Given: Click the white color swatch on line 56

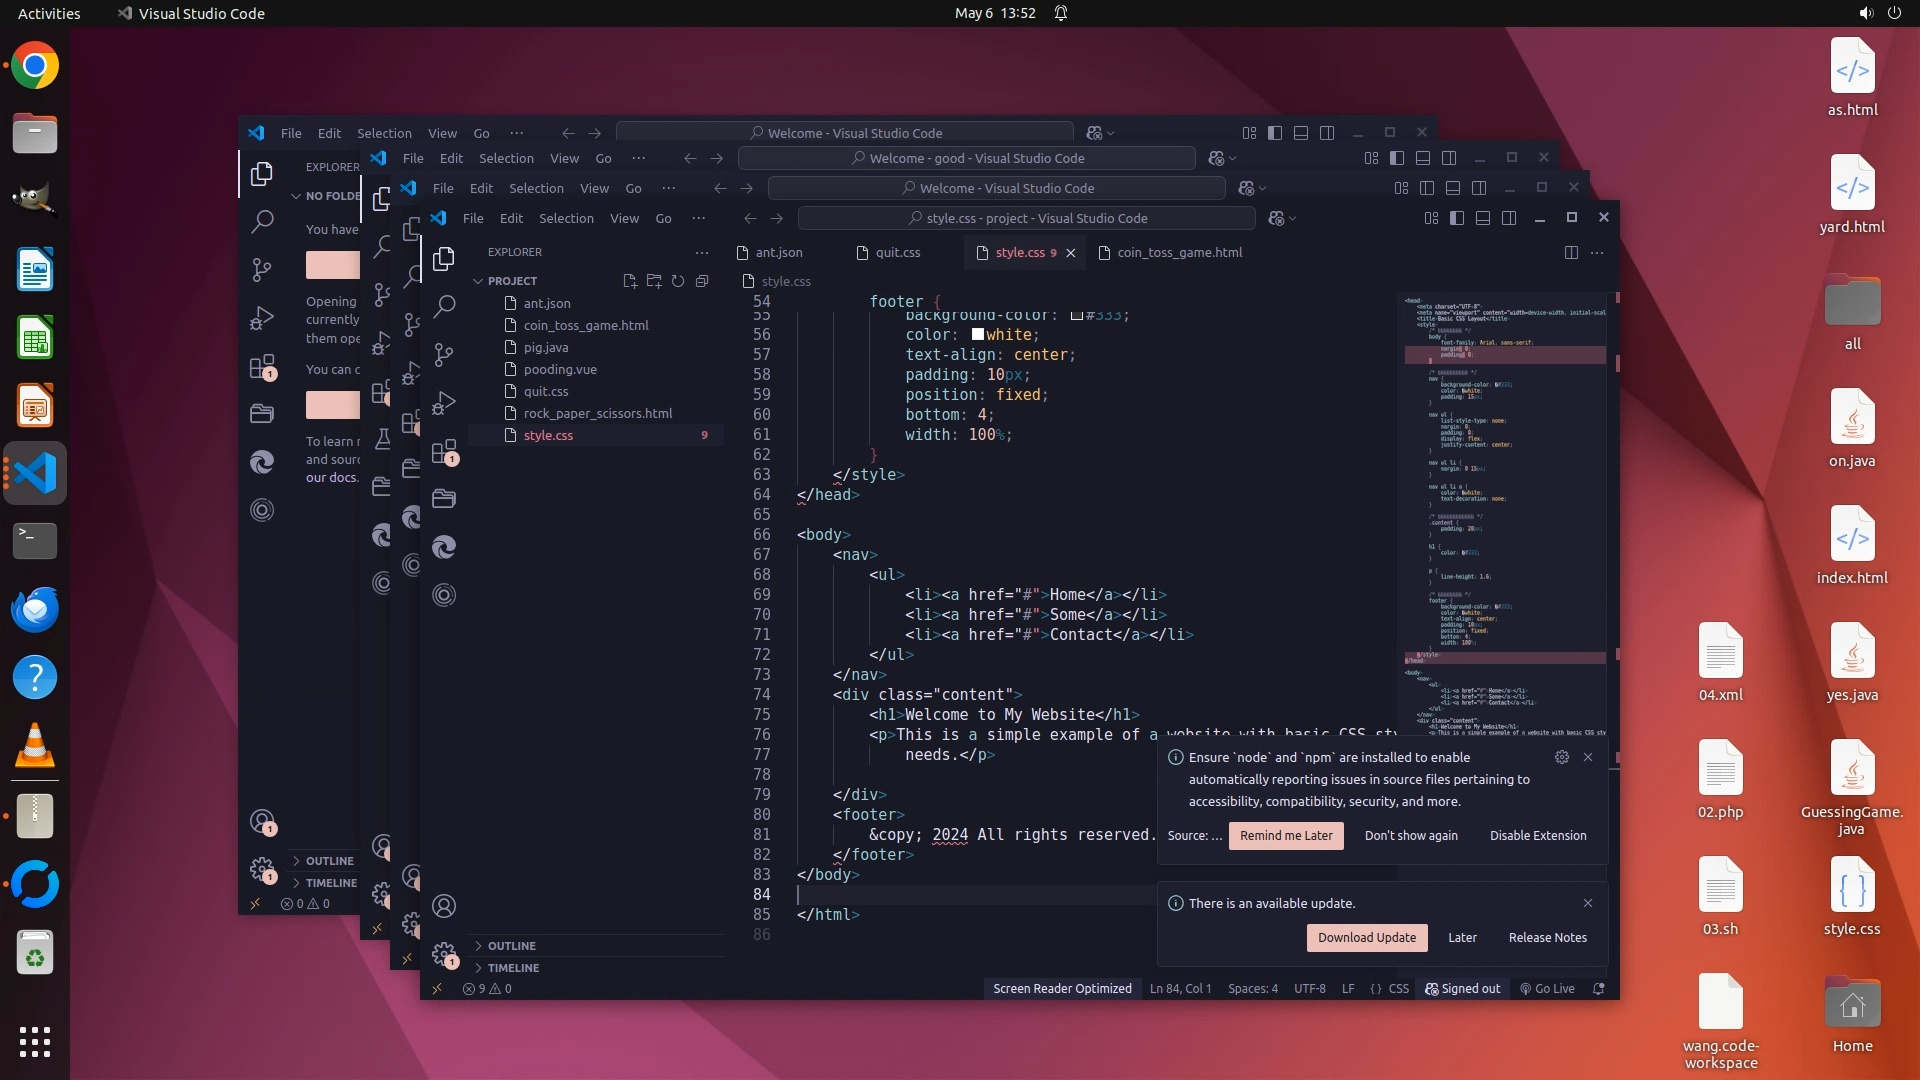Looking at the screenshot, I should pyautogui.click(x=978, y=335).
